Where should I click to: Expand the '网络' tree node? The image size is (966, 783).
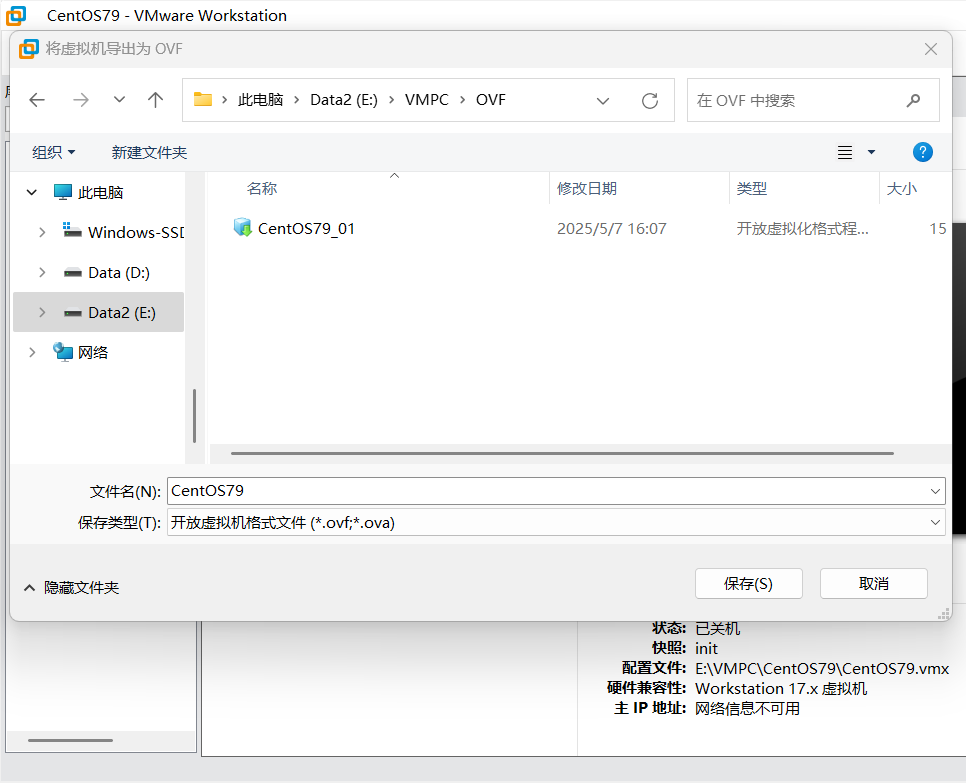coord(32,352)
